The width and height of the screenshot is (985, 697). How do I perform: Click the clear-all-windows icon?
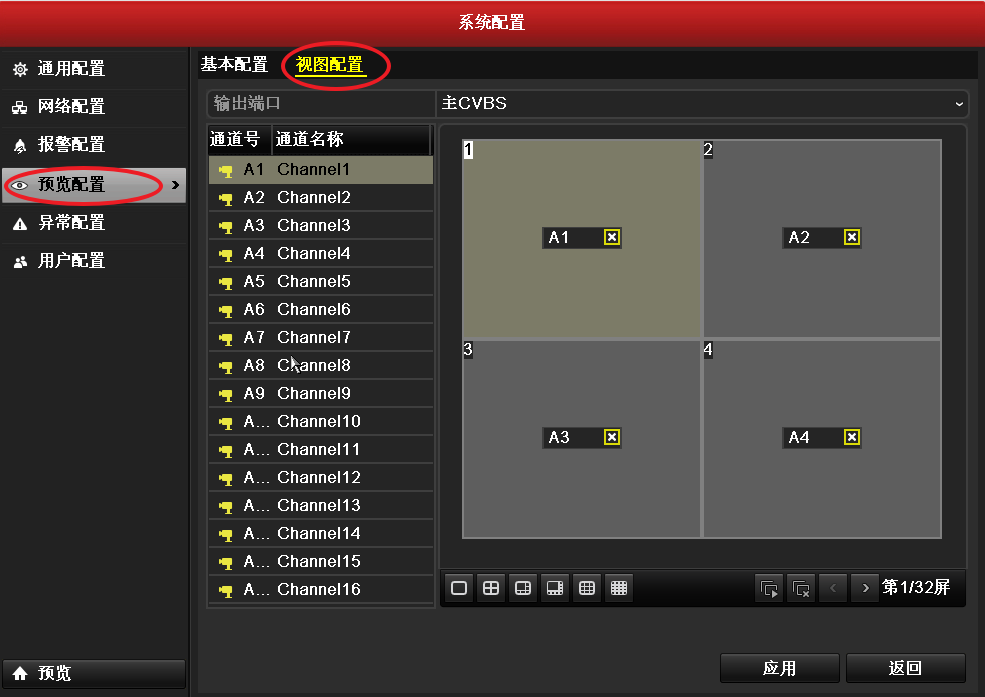(801, 588)
